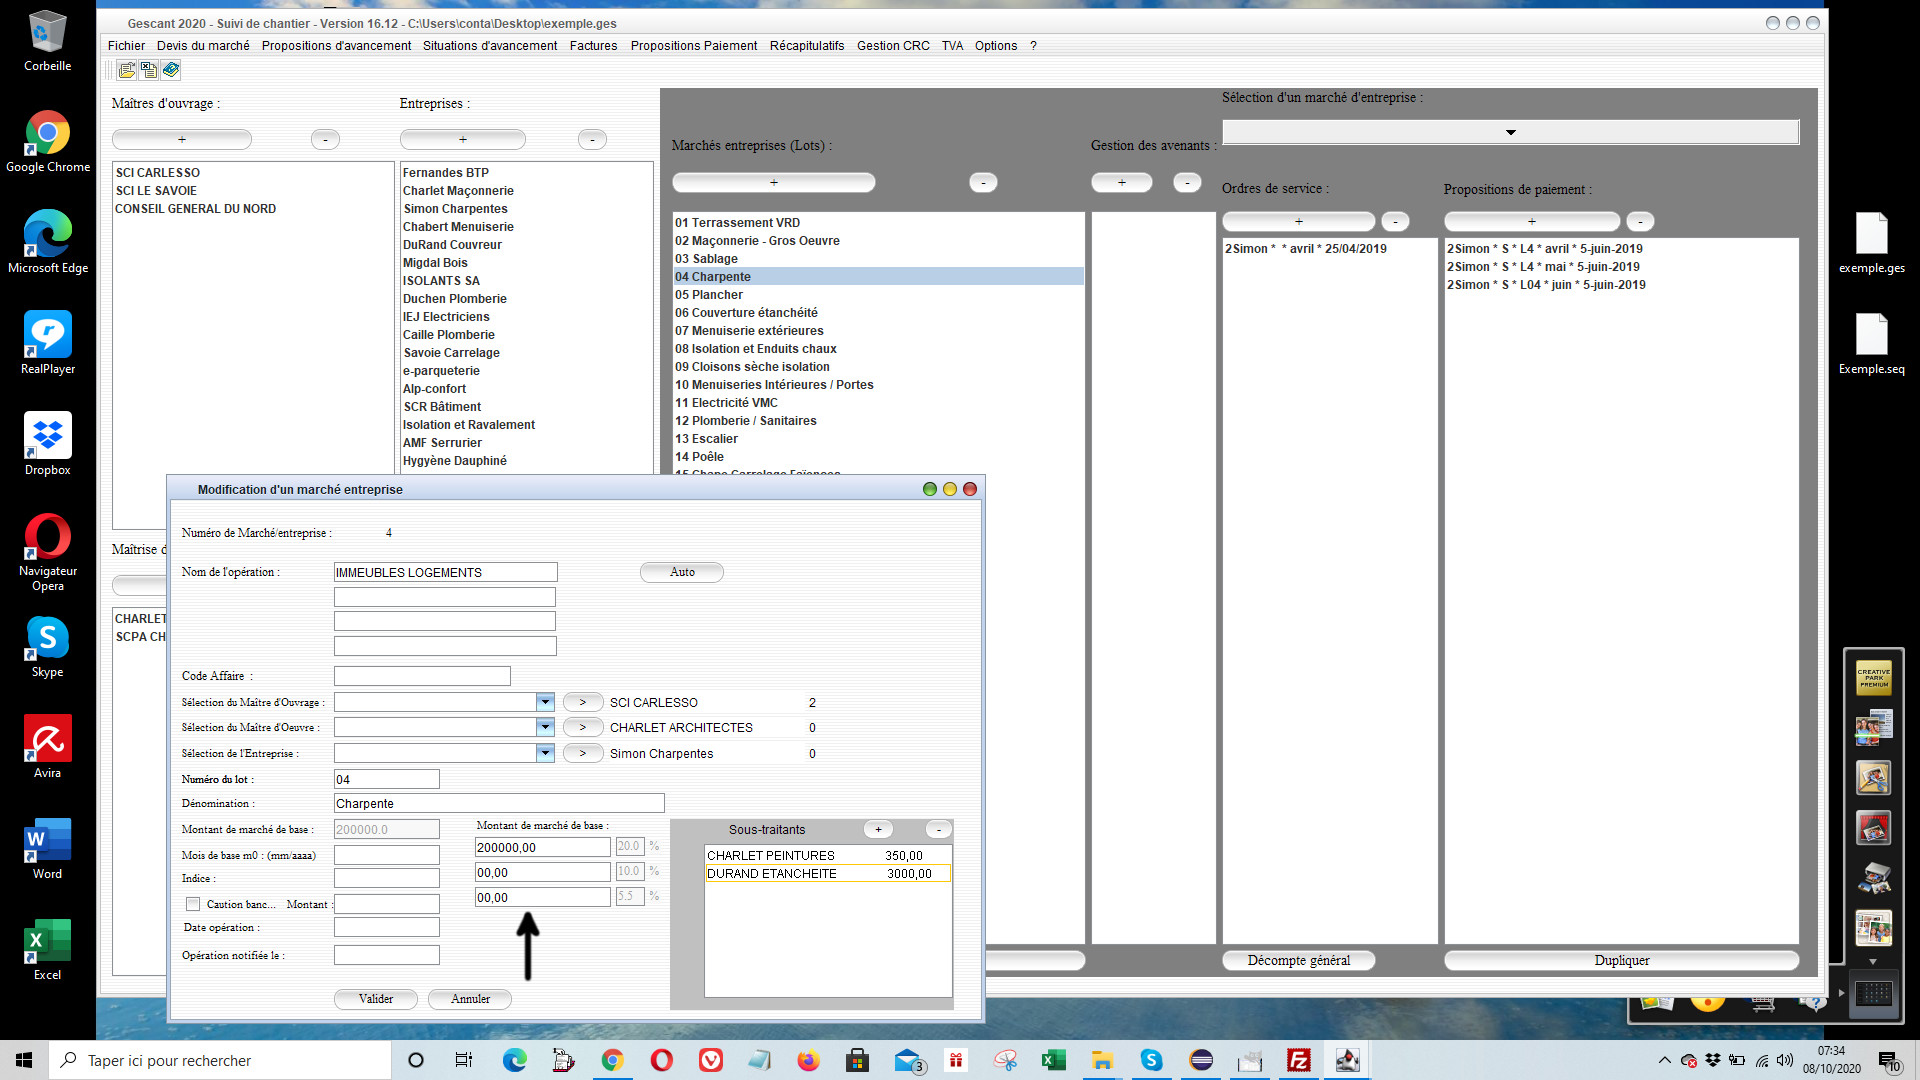Add a Sous-traitant with plus button

click(879, 830)
